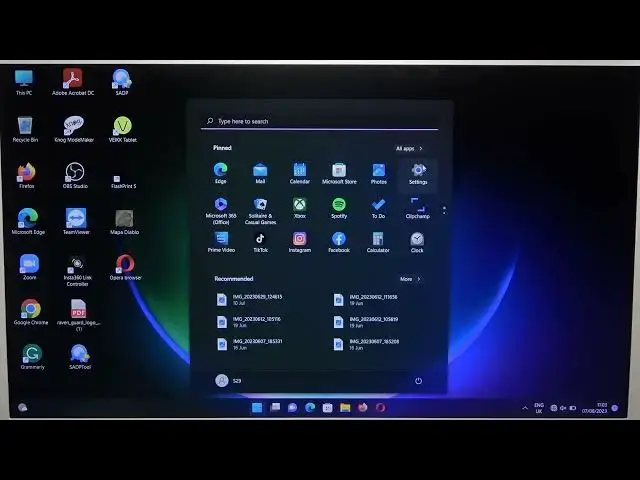Show hidden system tray icons
Viewport: 640px width, 480px height.
tap(525, 408)
